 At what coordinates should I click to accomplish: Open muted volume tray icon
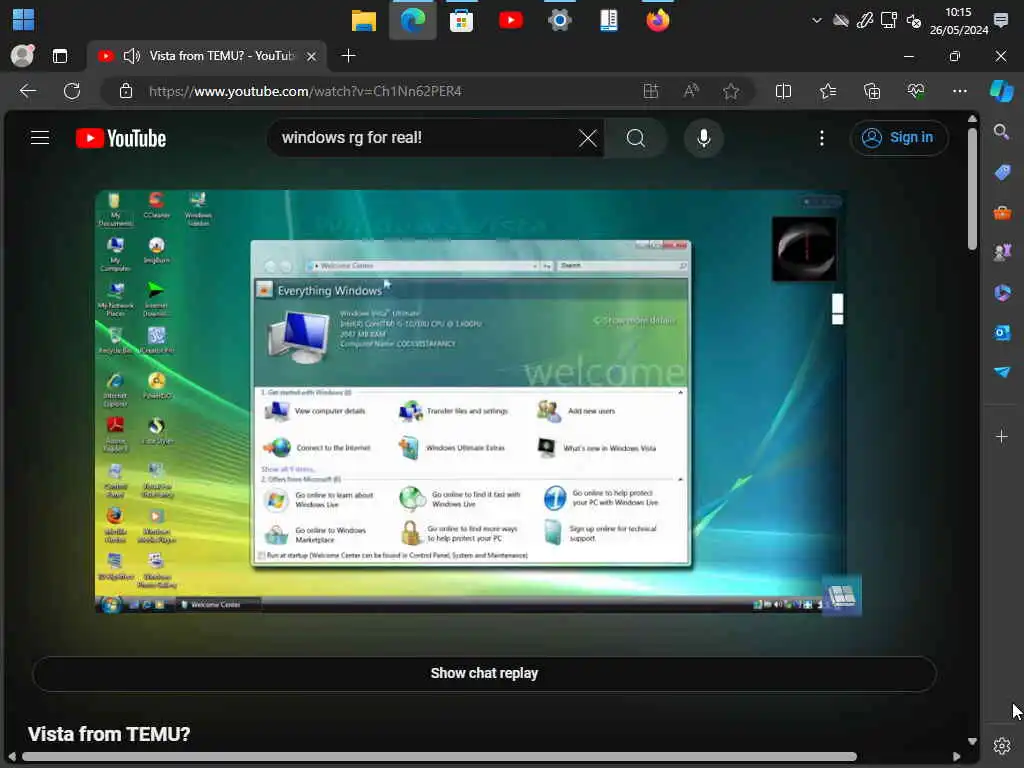coord(914,21)
